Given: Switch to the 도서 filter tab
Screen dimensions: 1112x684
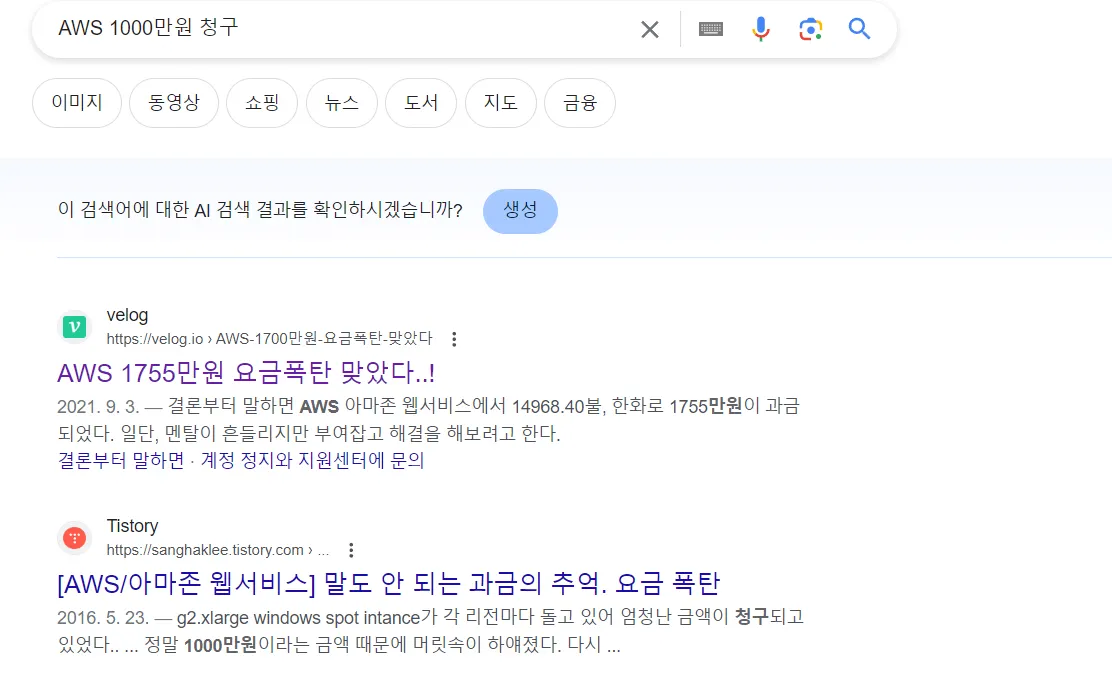Looking at the screenshot, I should pyautogui.click(x=421, y=103).
